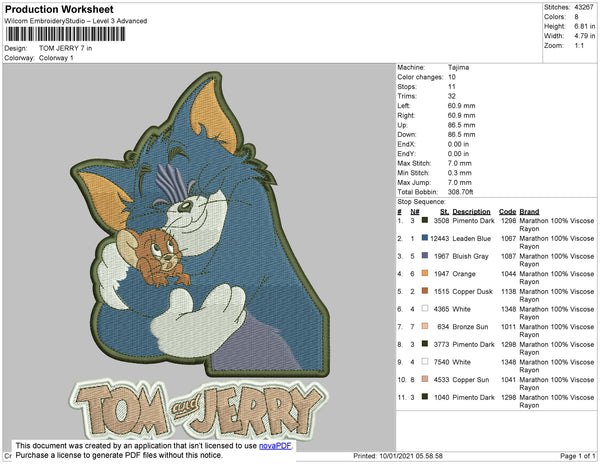Click the Width value '4.79 in'
The width and height of the screenshot is (600, 464).
(x=585, y=36)
